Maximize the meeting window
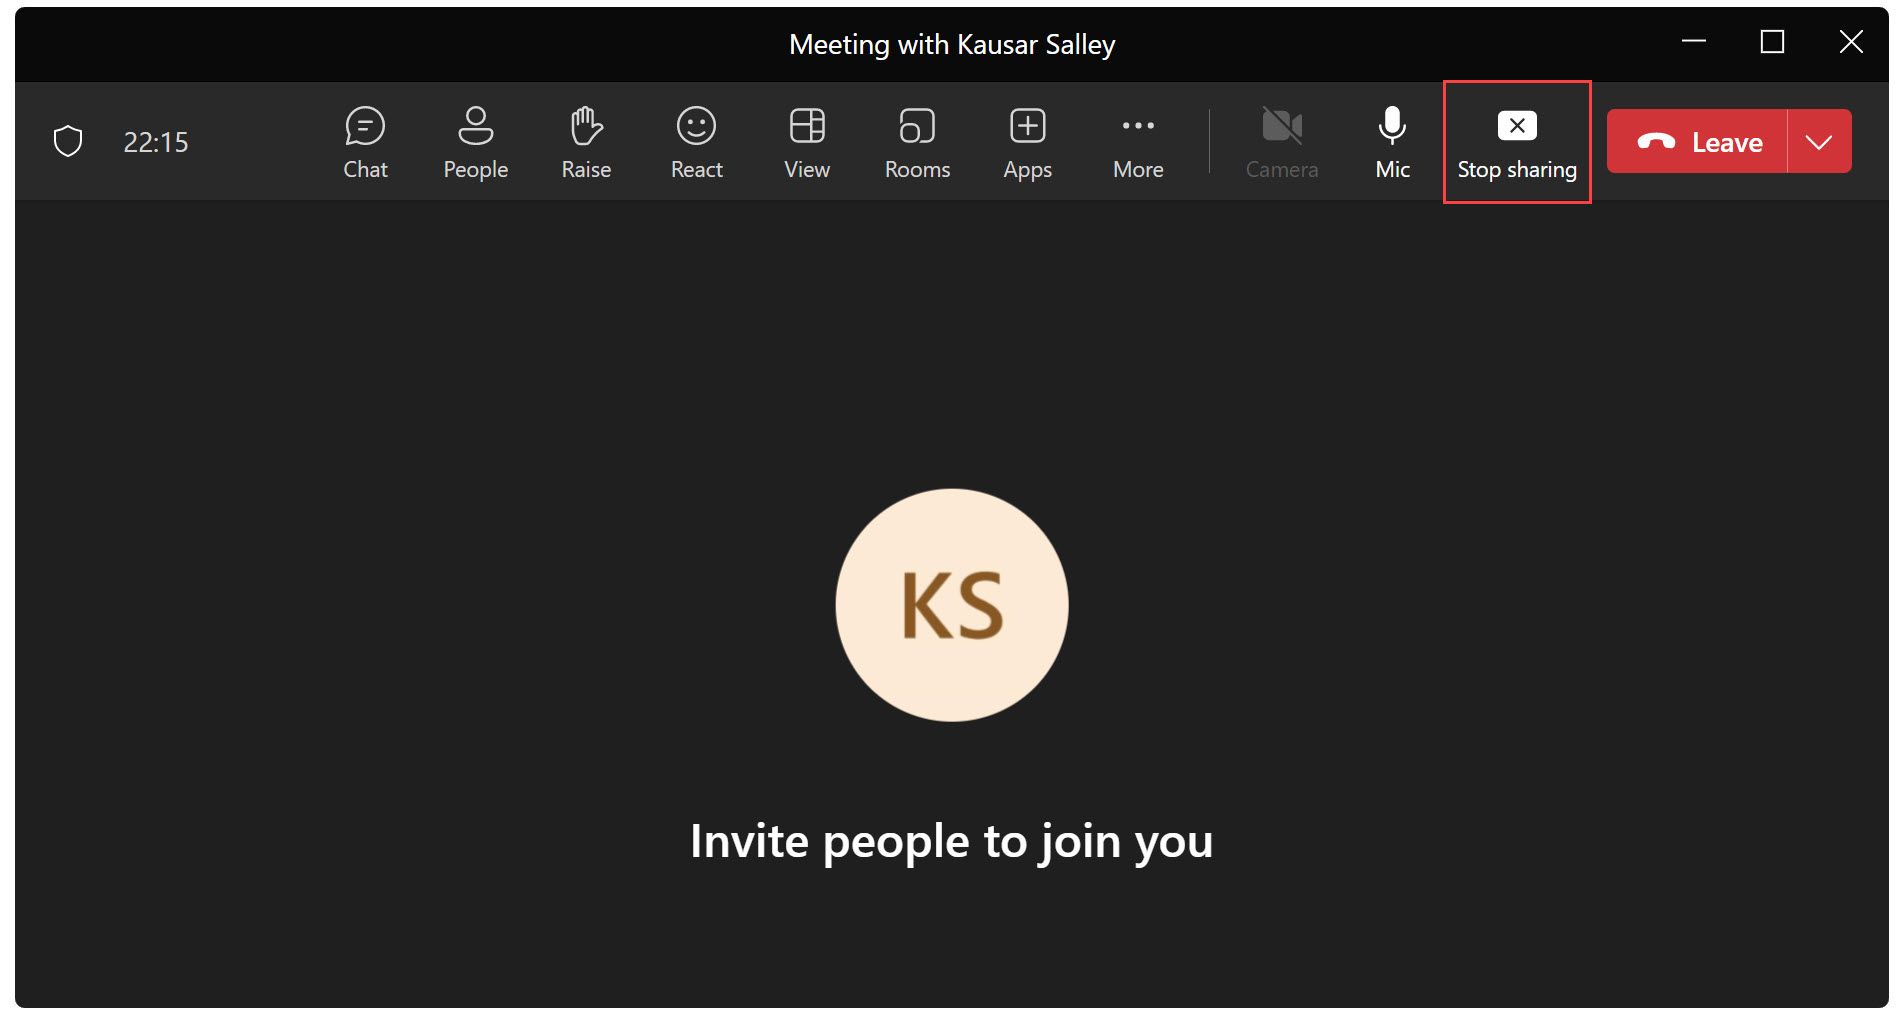1902x1014 pixels. [x=1773, y=43]
